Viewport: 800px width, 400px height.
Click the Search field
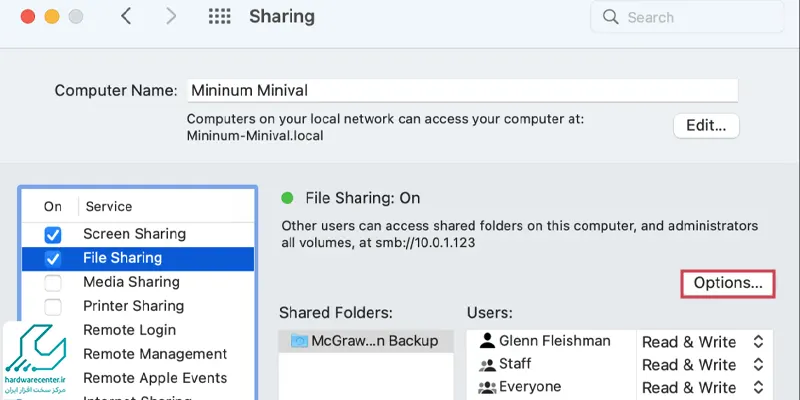(x=687, y=17)
